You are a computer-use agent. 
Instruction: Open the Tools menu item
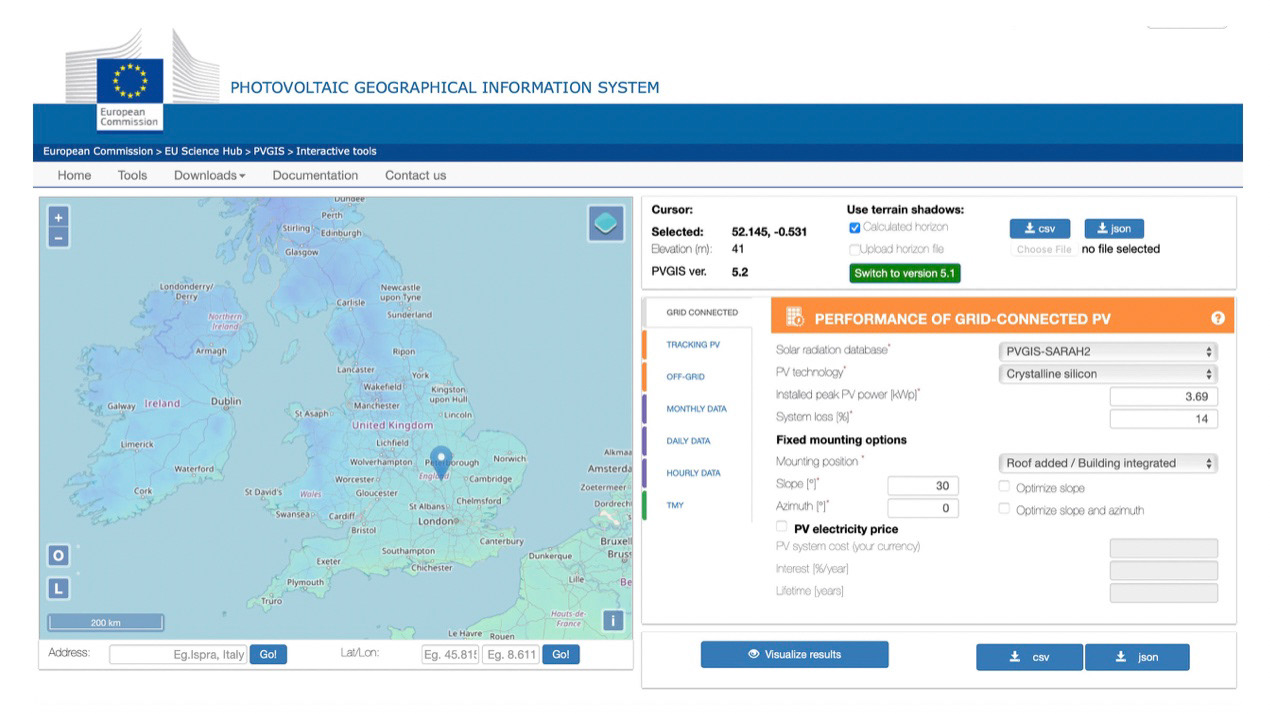(132, 175)
